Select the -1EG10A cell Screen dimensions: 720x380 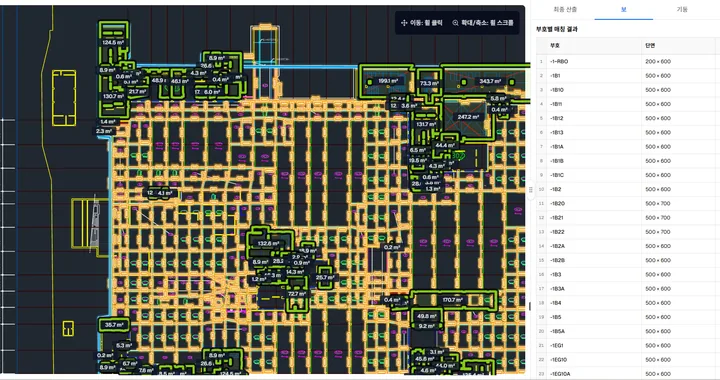[x=593, y=374]
